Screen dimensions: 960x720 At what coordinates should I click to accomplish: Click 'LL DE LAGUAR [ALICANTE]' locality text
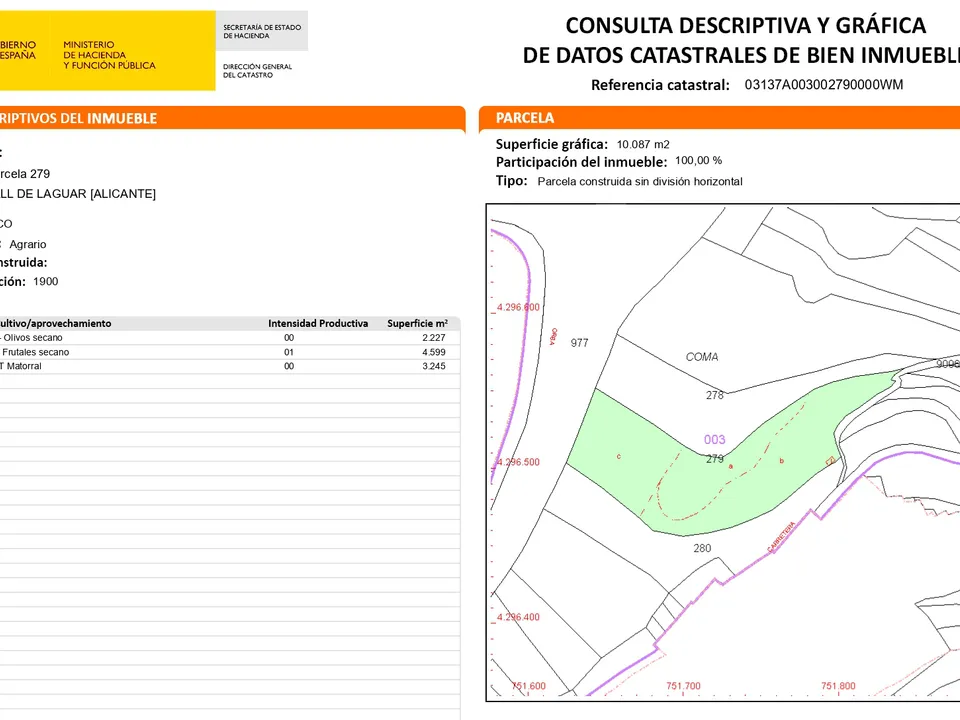(78, 194)
